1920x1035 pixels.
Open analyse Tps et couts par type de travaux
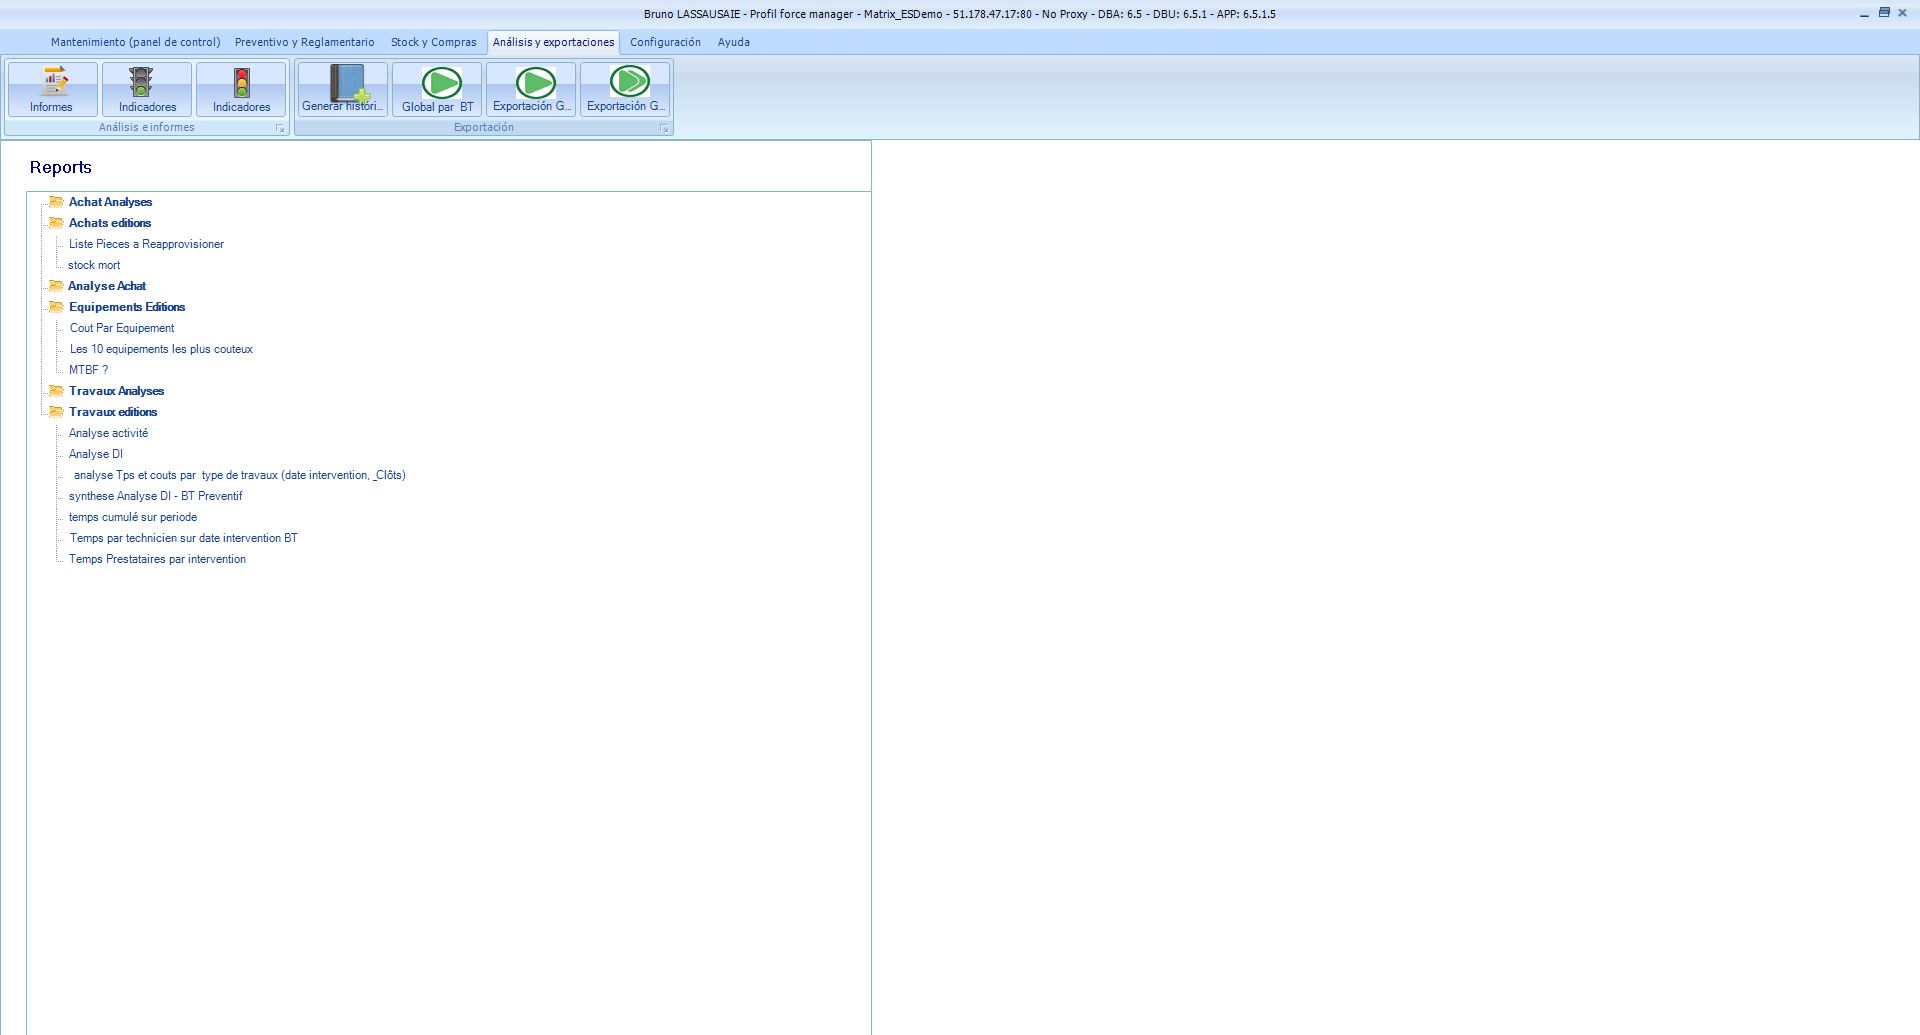click(x=240, y=475)
